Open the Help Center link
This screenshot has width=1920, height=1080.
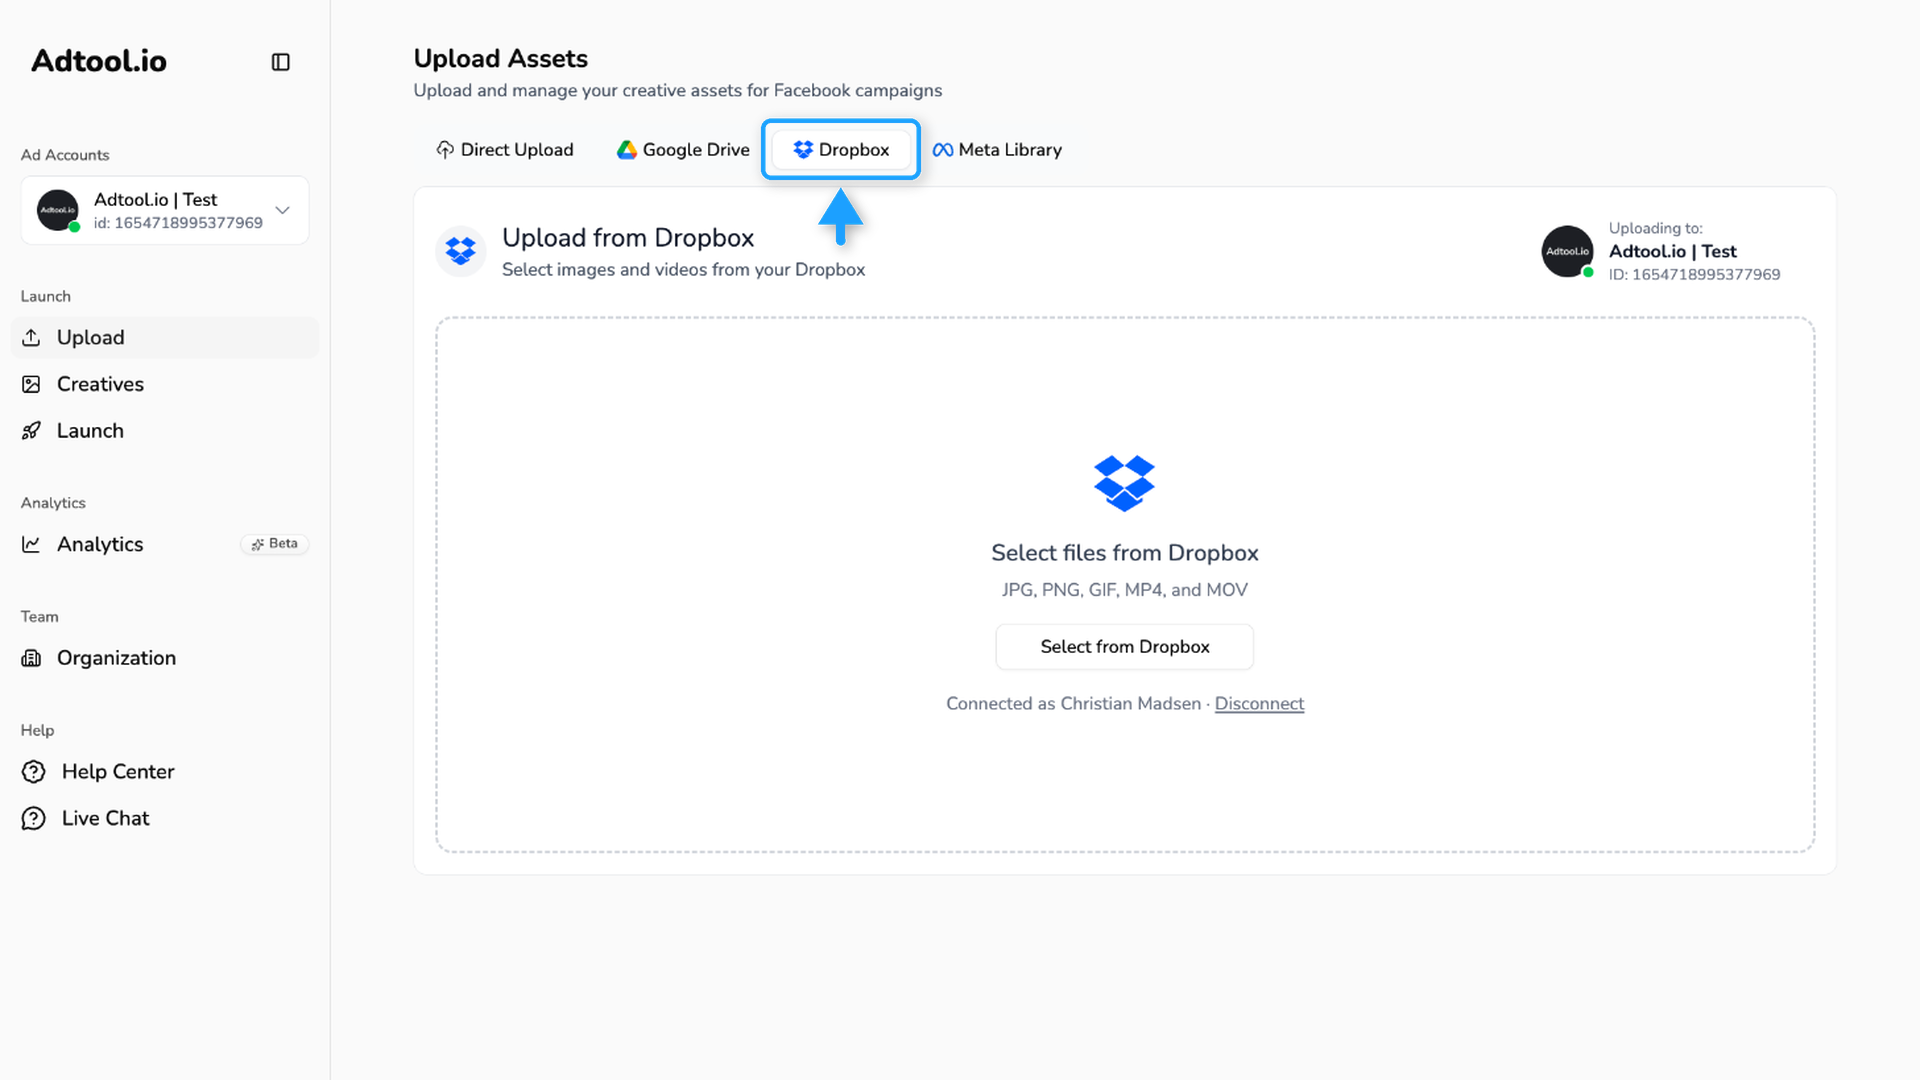click(165, 772)
